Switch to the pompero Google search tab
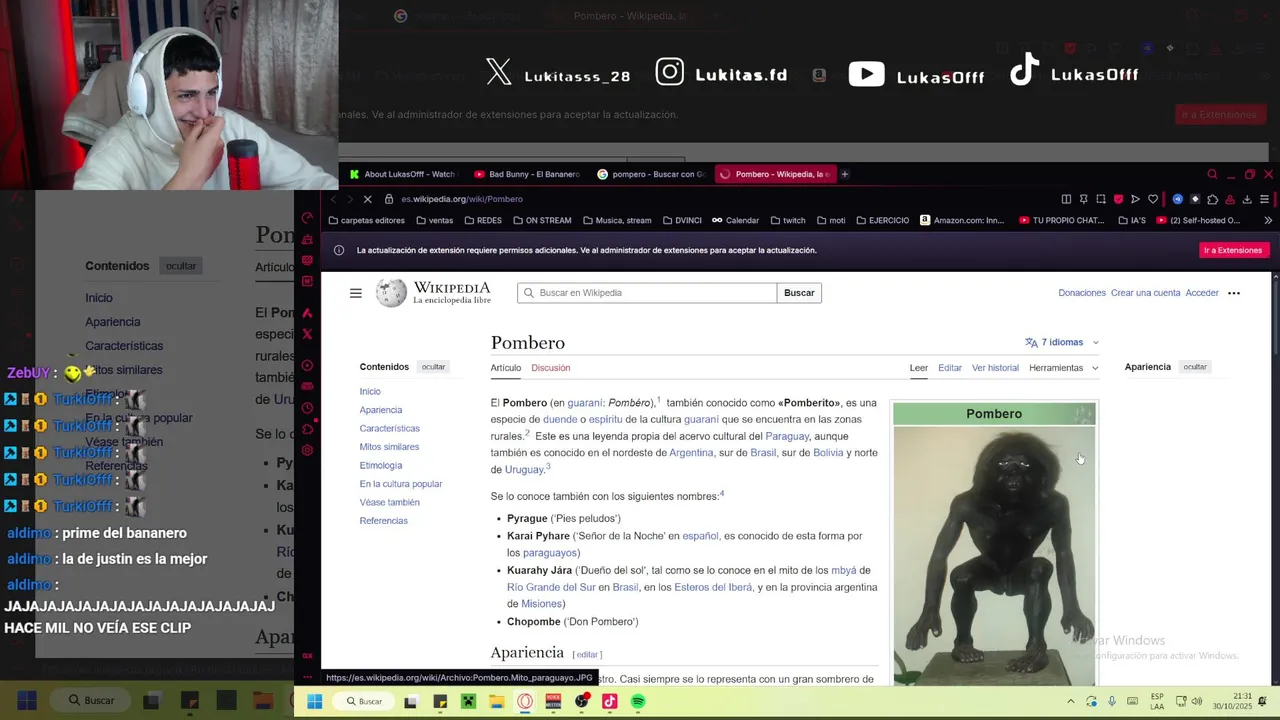1280x720 pixels. (x=651, y=174)
